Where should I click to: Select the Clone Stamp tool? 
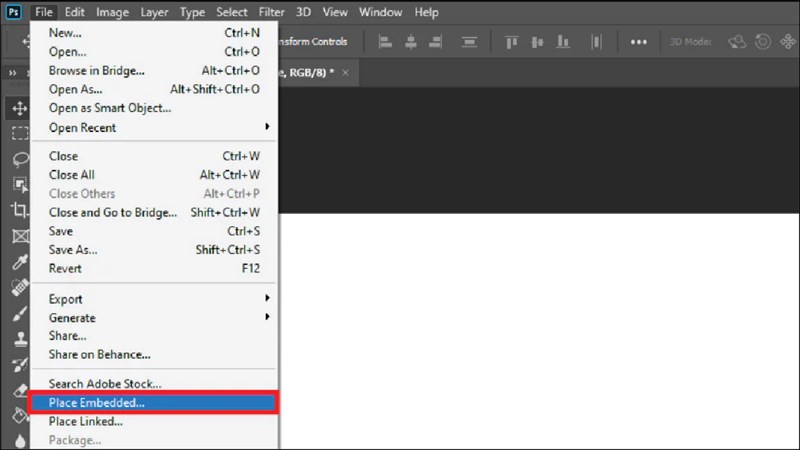[20, 339]
